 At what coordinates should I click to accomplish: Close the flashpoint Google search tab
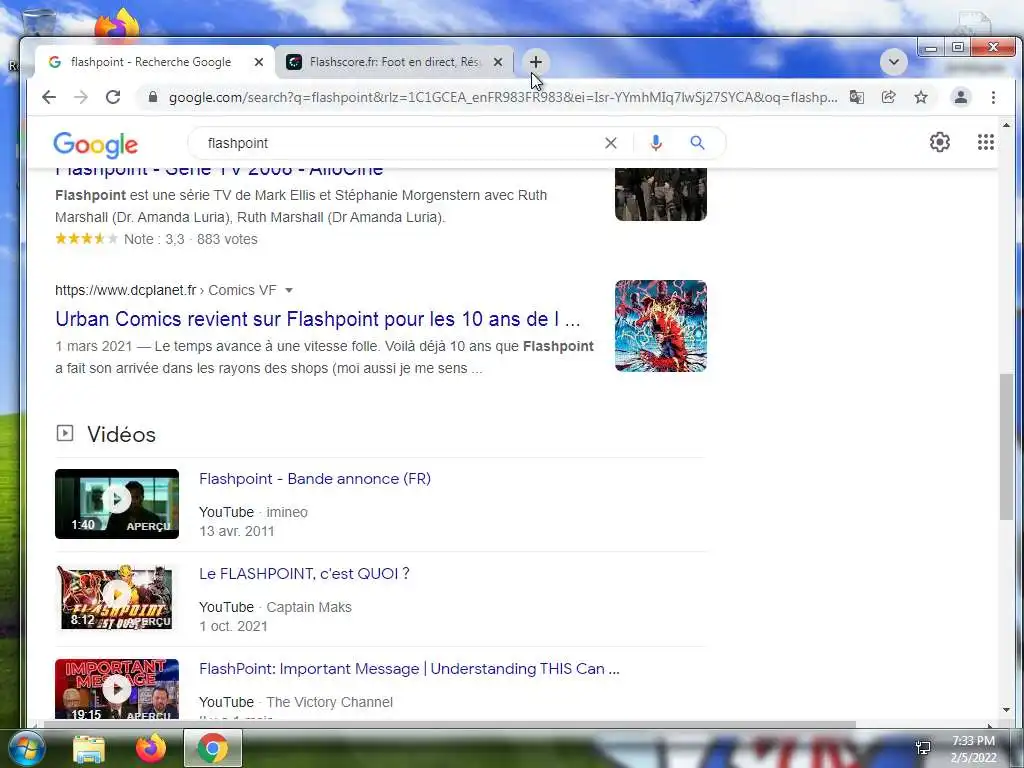(x=259, y=62)
